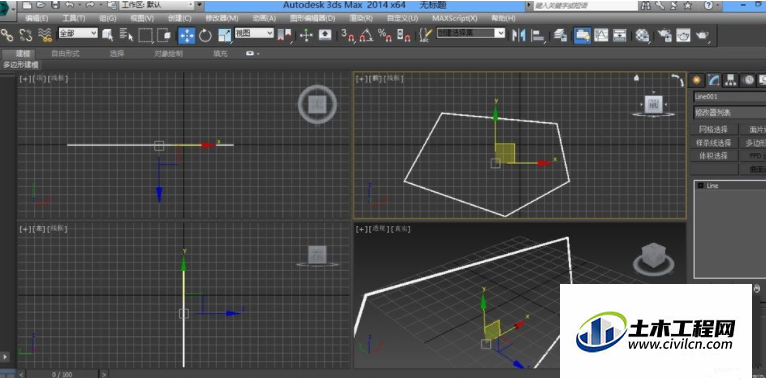Open the Schematic View icon
This screenshot has width=768, height=381.
620,35
